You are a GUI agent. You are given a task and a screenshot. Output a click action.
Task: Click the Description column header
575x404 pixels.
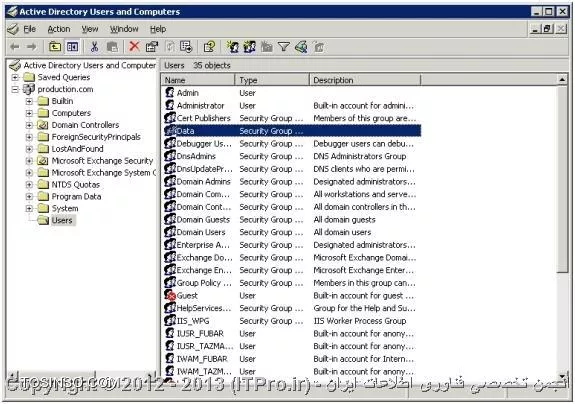click(x=365, y=80)
